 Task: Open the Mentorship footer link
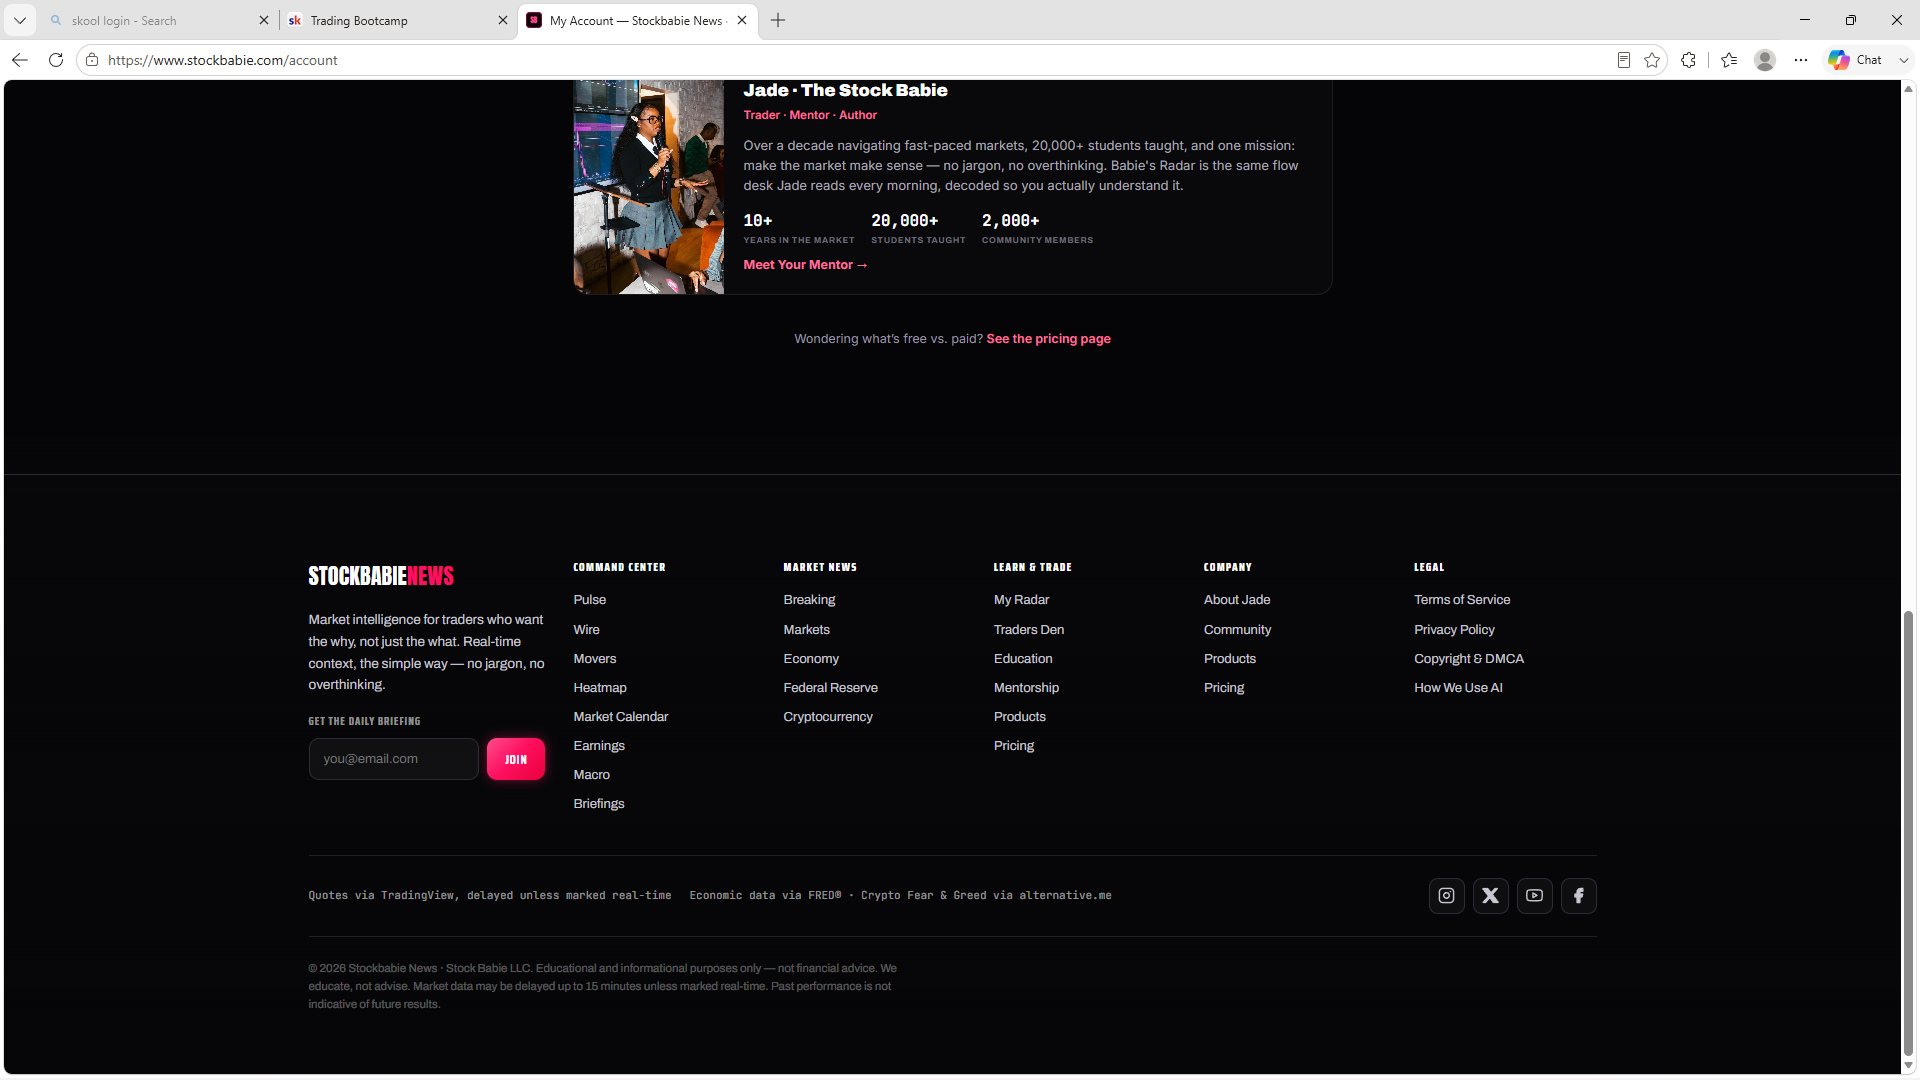1026,688
